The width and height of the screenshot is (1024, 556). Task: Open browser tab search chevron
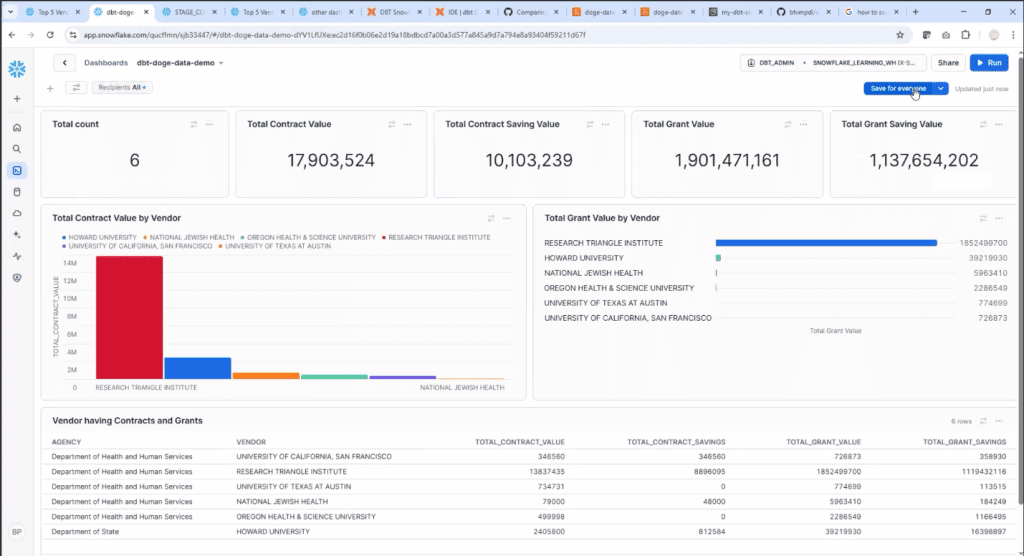pyautogui.click(x=10, y=12)
